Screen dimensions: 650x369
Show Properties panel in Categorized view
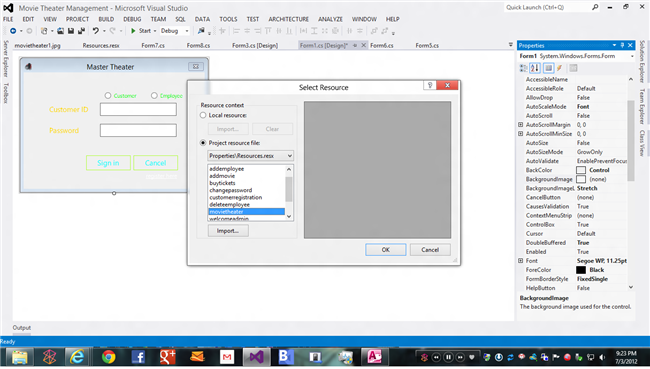pyautogui.click(x=524, y=68)
